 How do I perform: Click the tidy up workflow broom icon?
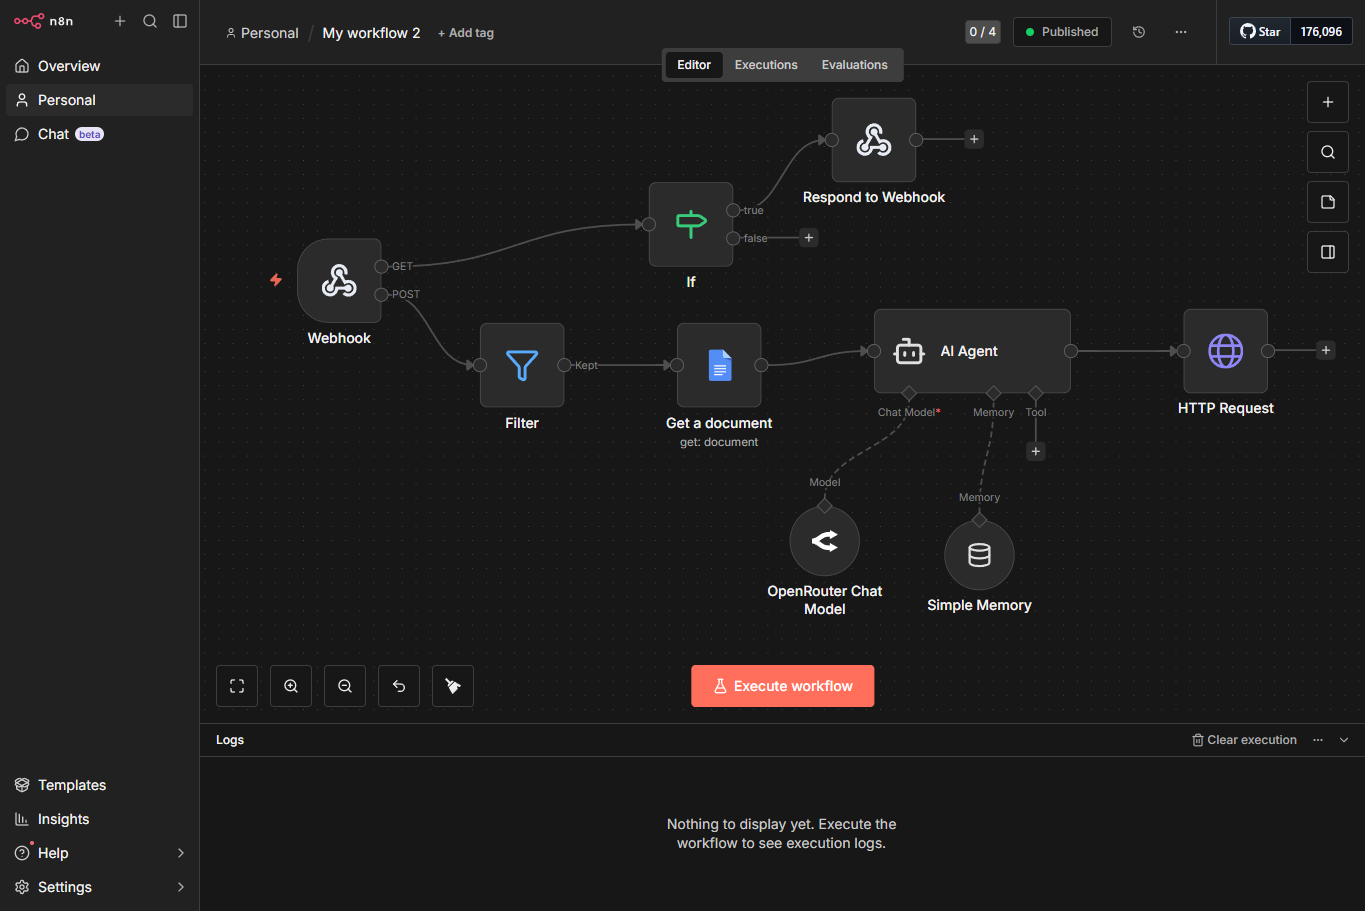tap(453, 686)
